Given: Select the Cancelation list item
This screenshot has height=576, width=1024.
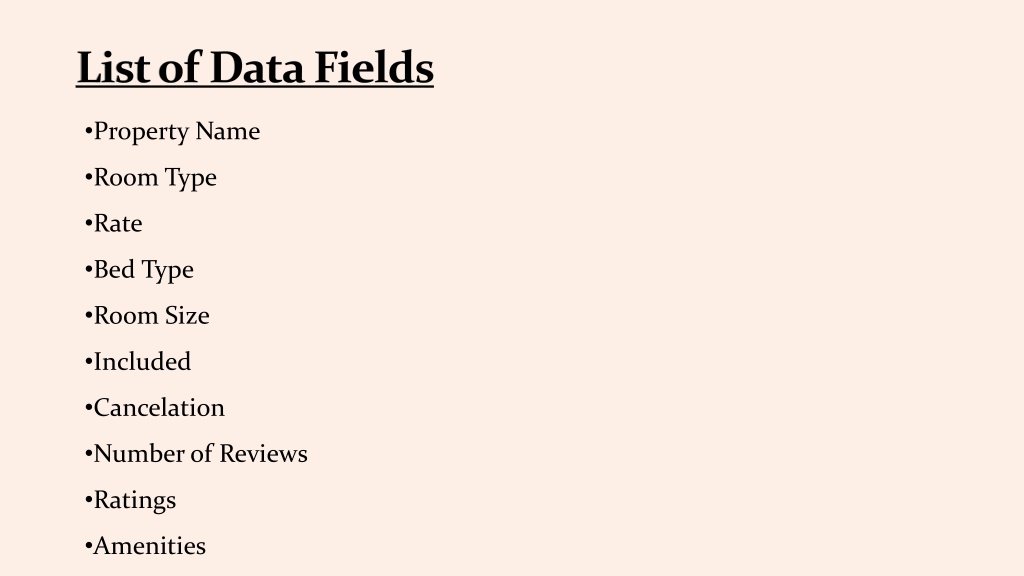Looking at the screenshot, I should (x=155, y=408).
